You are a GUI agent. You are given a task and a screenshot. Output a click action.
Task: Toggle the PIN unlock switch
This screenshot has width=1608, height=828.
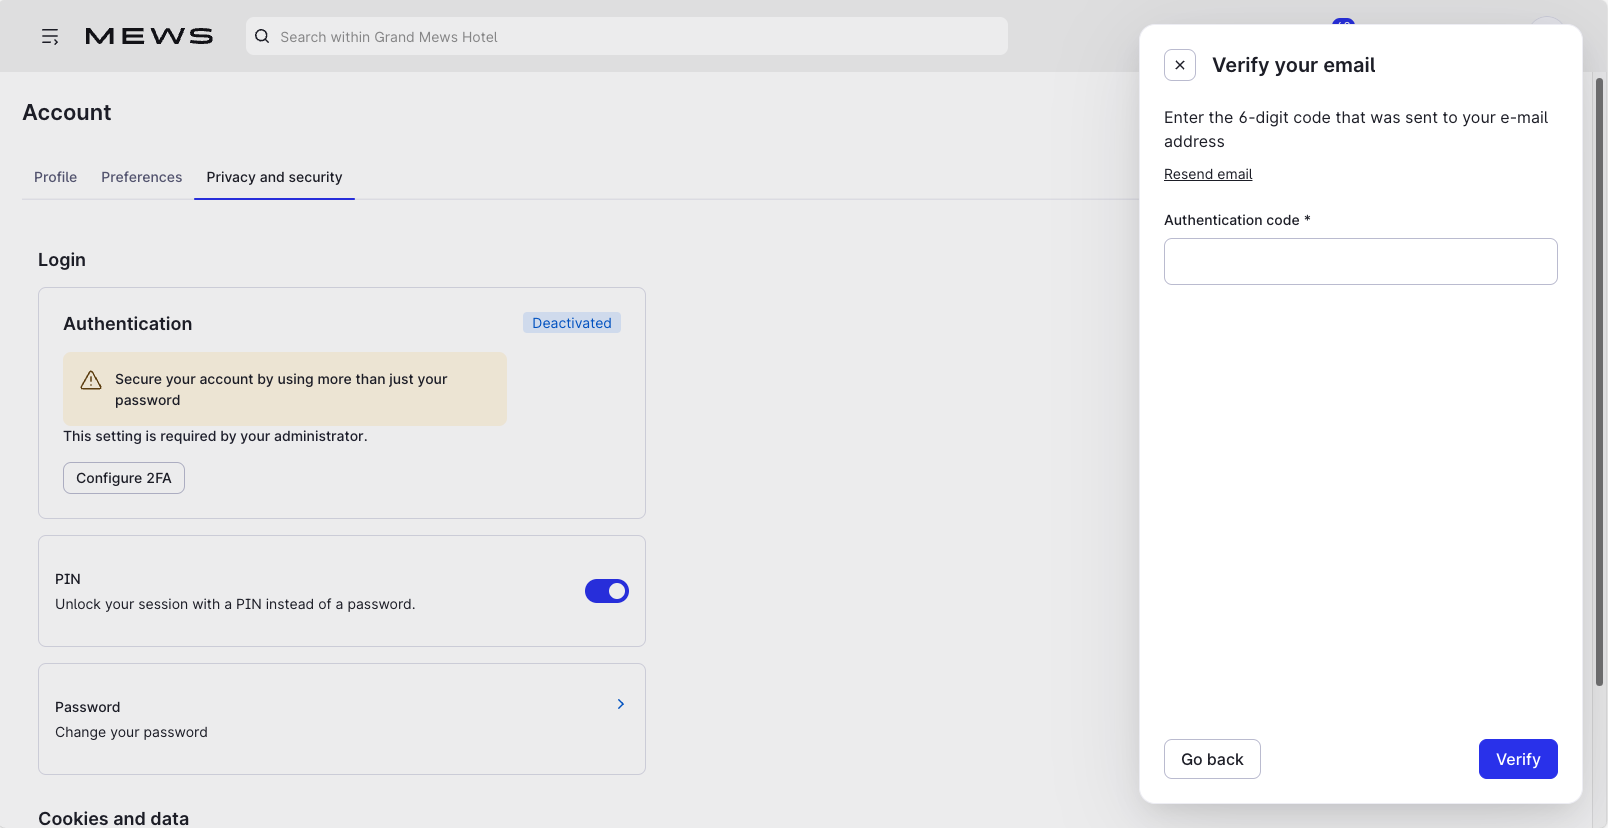607,591
